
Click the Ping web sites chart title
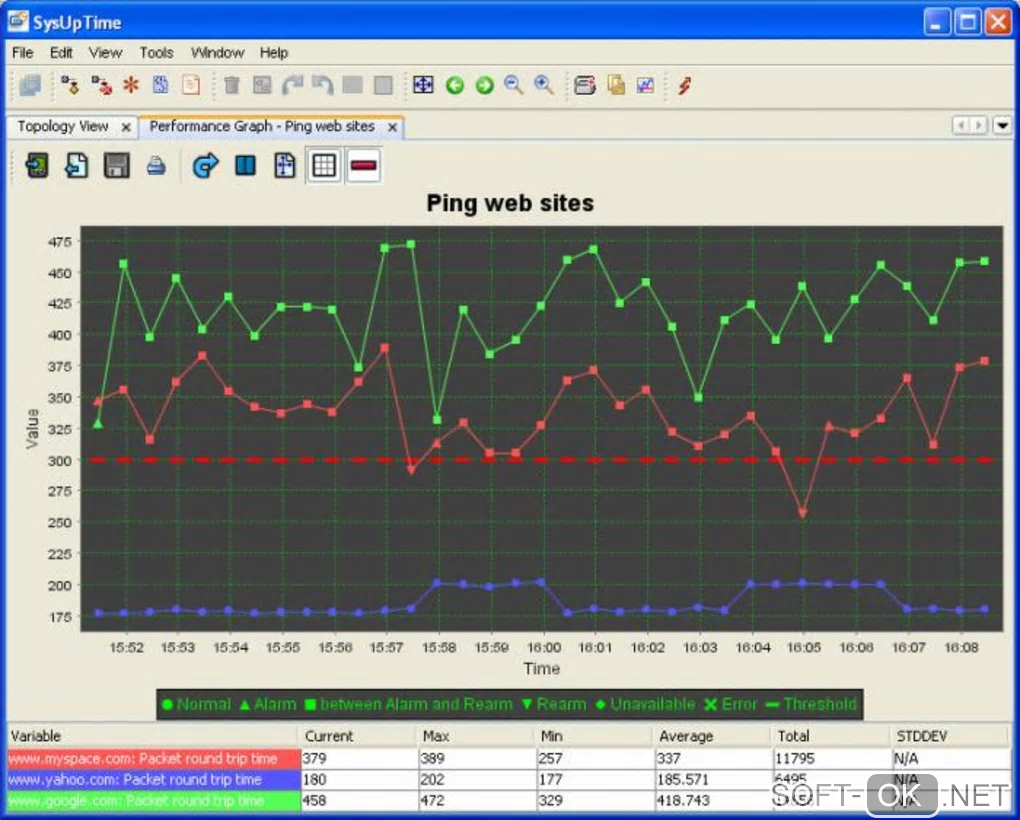(510, 203)
